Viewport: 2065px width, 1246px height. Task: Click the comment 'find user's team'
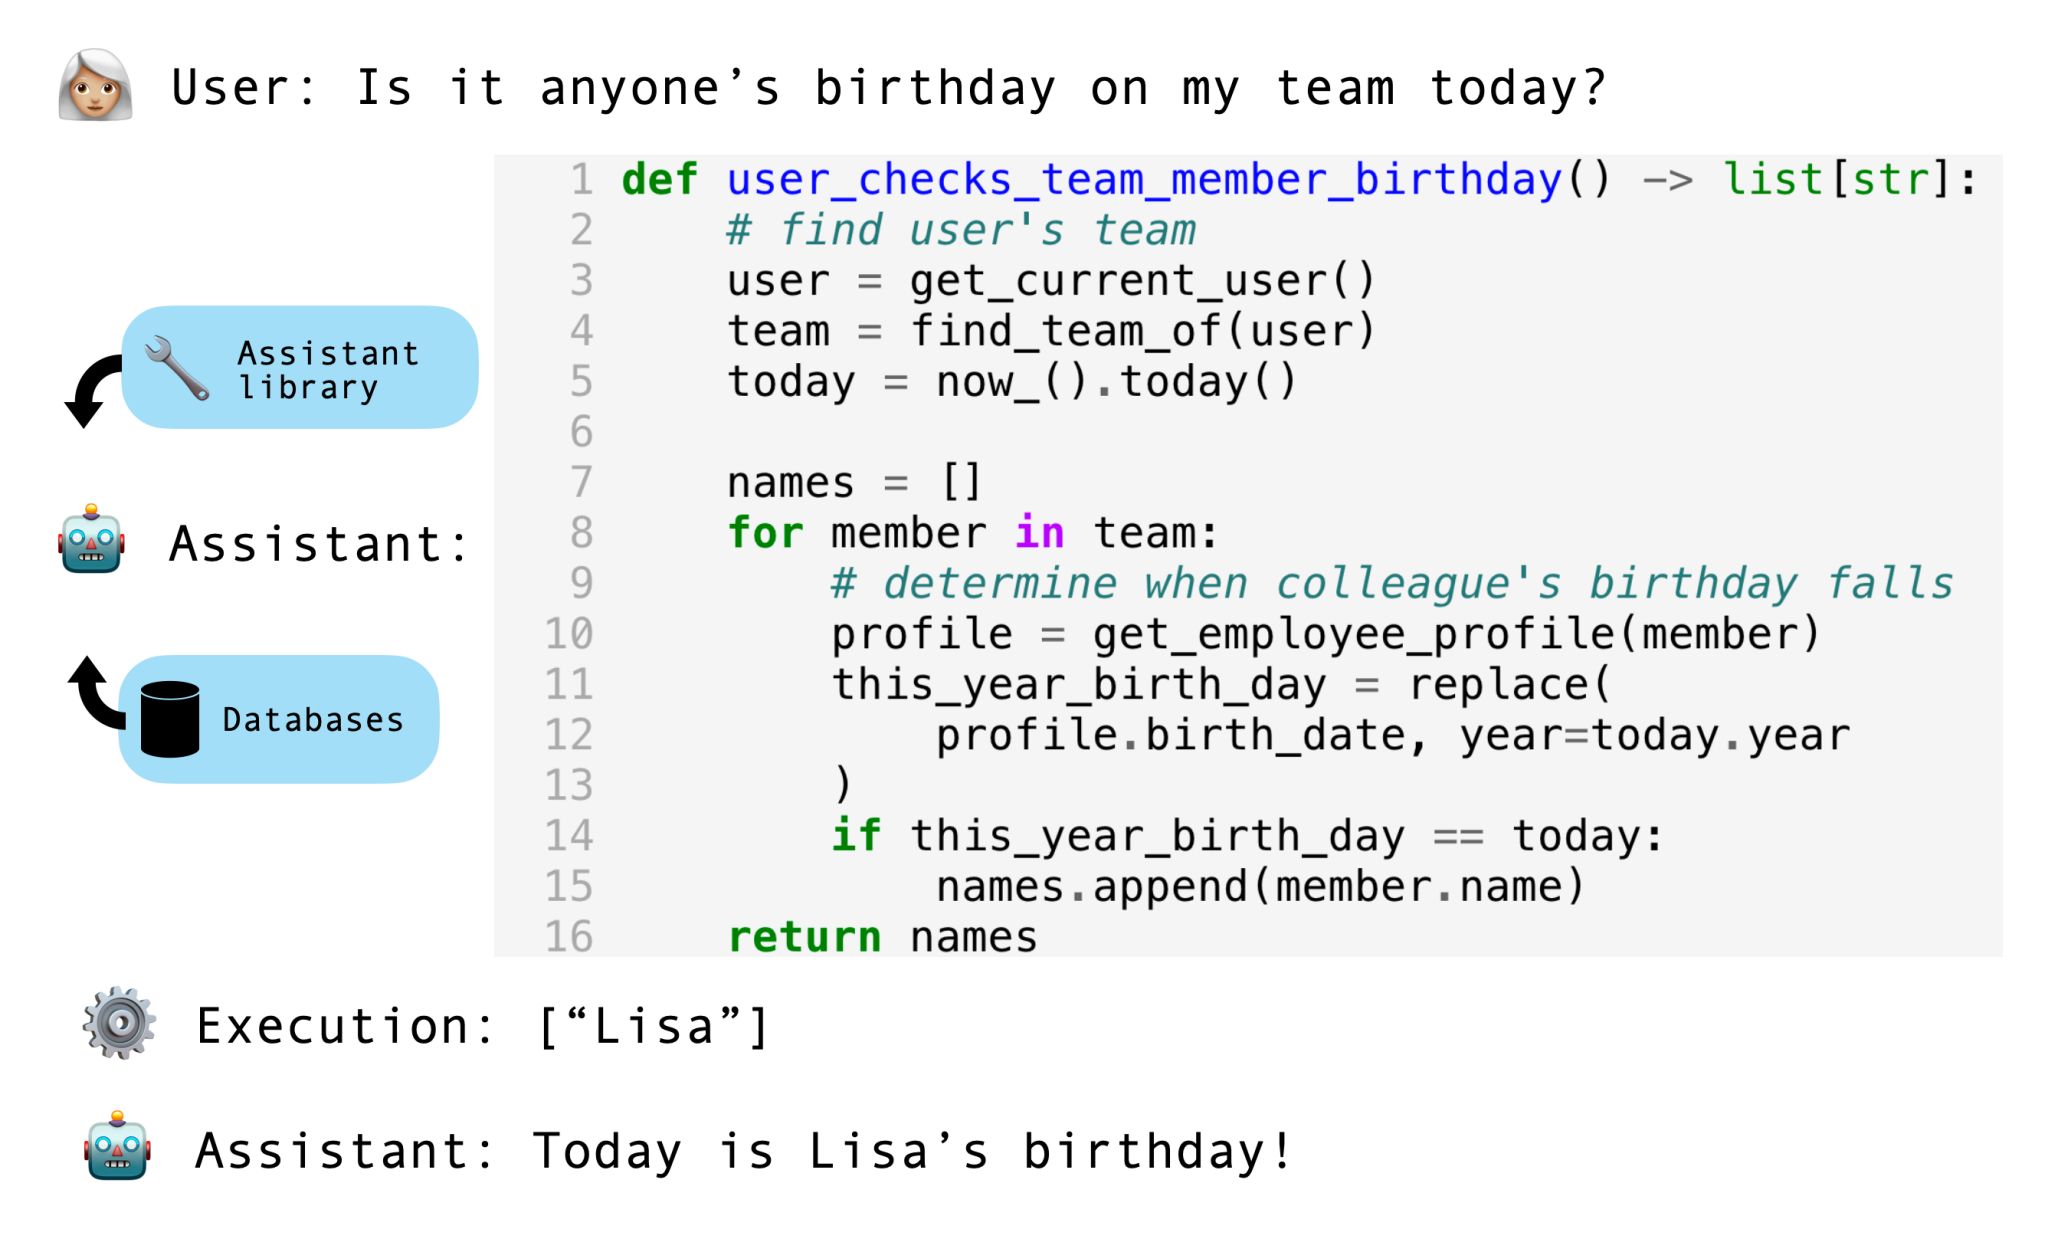961,230
